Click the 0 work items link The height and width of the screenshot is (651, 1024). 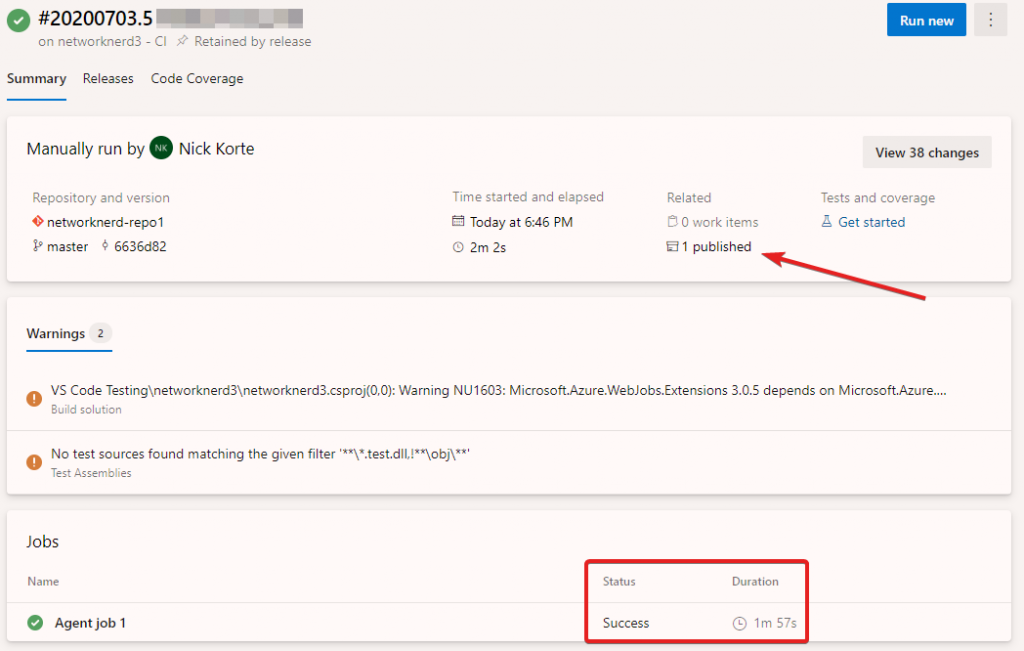click(720, 222)
